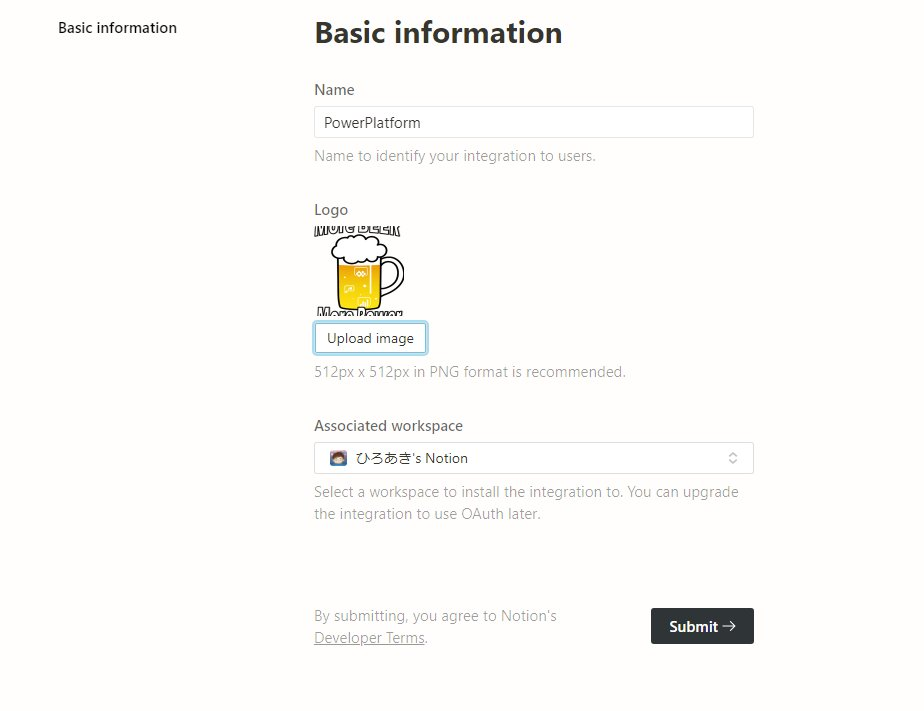924x711 pixels.
Task: Click the workspace avatar icon
Action: (338, 458)
